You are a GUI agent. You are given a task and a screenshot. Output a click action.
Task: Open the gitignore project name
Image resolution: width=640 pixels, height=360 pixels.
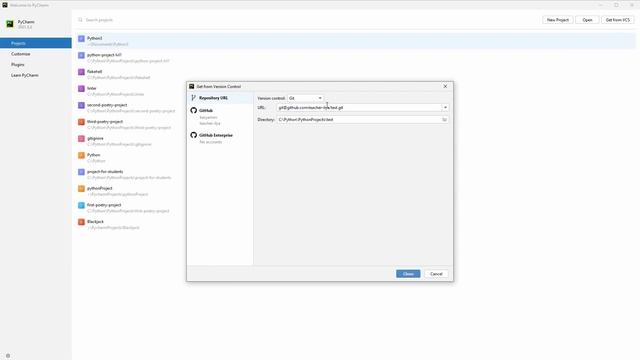point(95,138)
